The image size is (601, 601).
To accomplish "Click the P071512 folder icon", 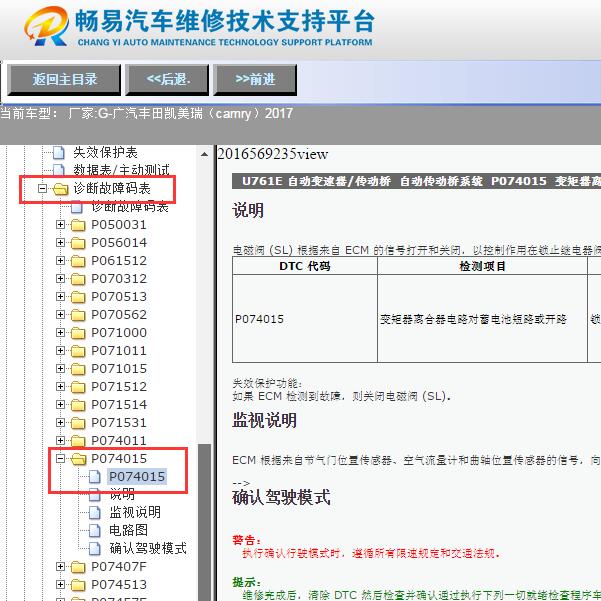I will click(x=78, y=387).
